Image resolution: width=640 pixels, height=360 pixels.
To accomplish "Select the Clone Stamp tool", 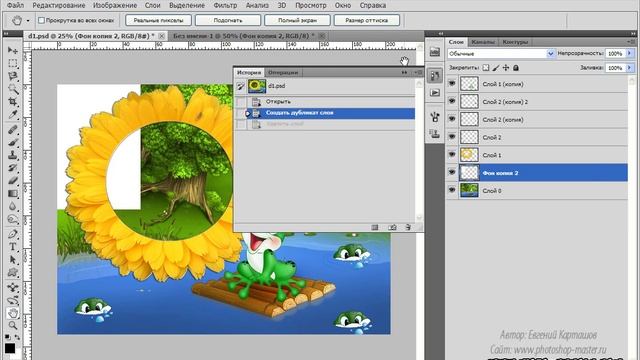I will pyautogui.click(x=13, y=155).
